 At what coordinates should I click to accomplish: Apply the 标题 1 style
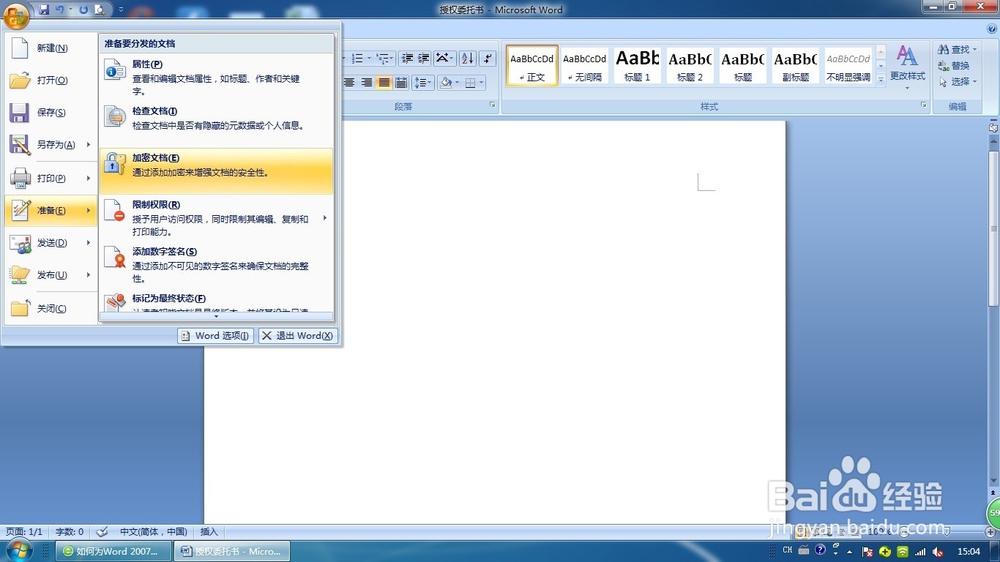(x=637, y=66)
